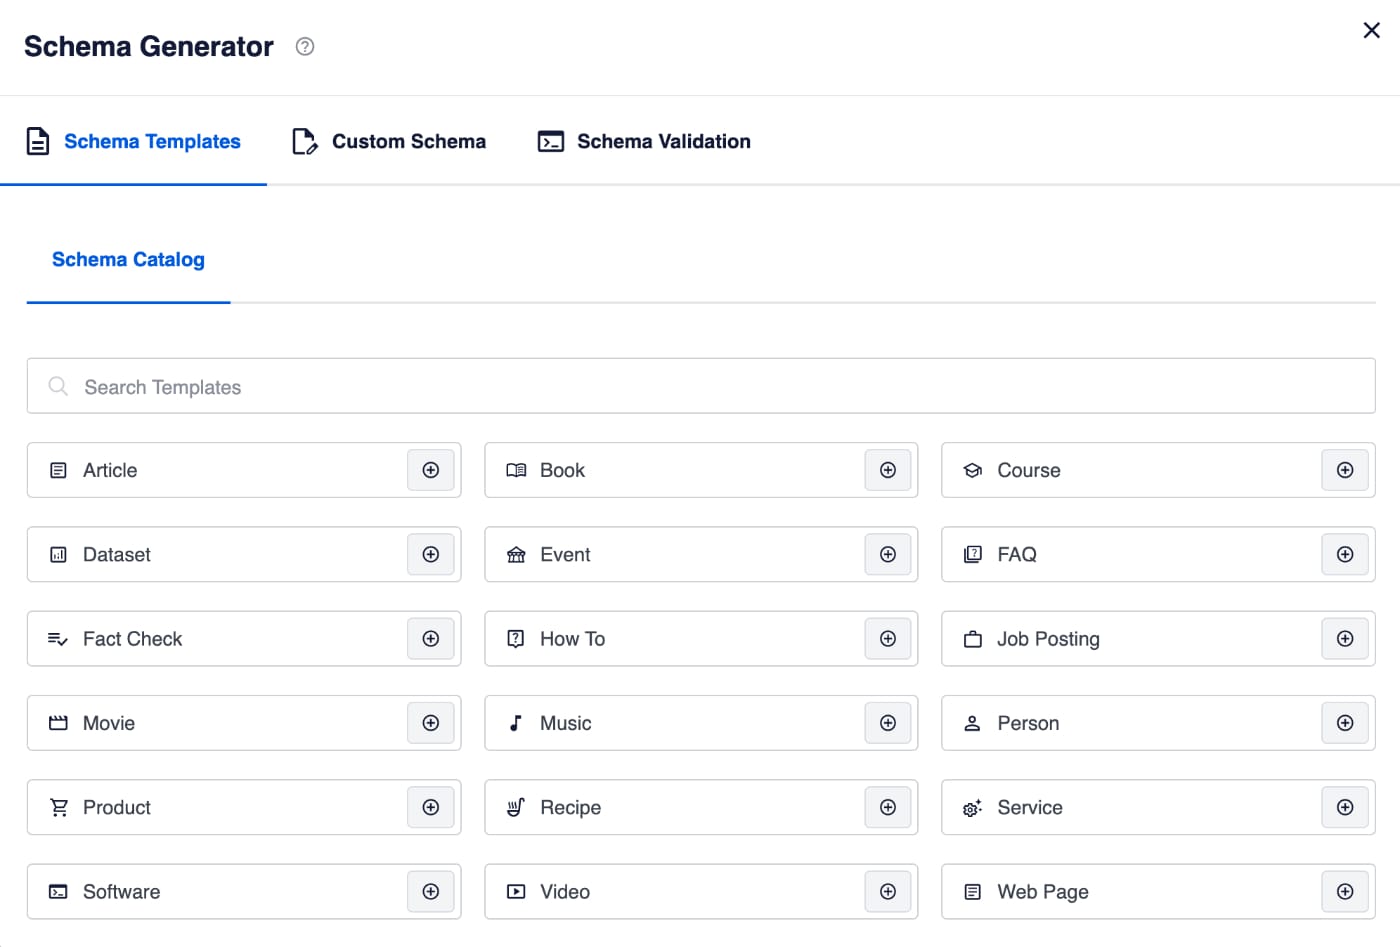Select the Schema Catalog sub-tab
This screenshot has width=1400, height=947.
(x=128, y=260)
